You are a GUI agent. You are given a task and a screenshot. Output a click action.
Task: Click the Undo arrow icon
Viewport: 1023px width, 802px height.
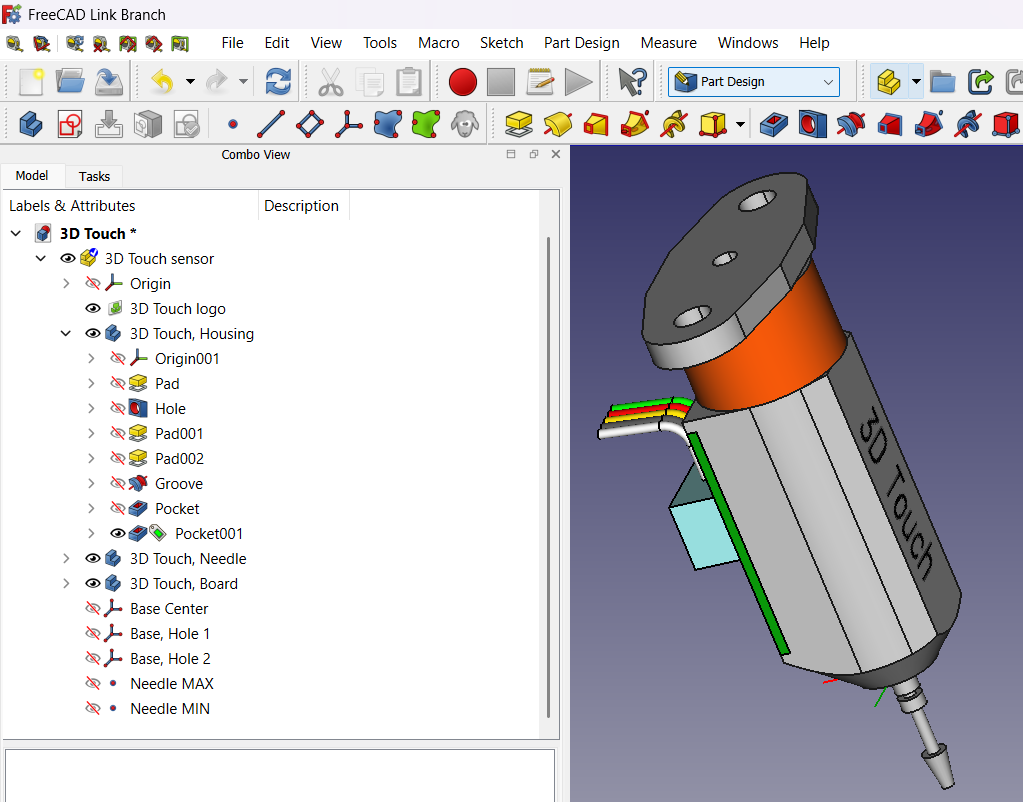coord(162,82)
